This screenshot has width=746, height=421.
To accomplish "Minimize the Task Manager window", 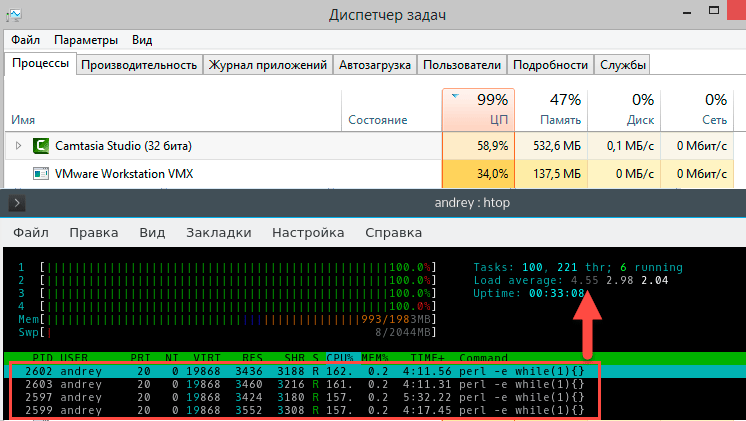I will [687, 12].
